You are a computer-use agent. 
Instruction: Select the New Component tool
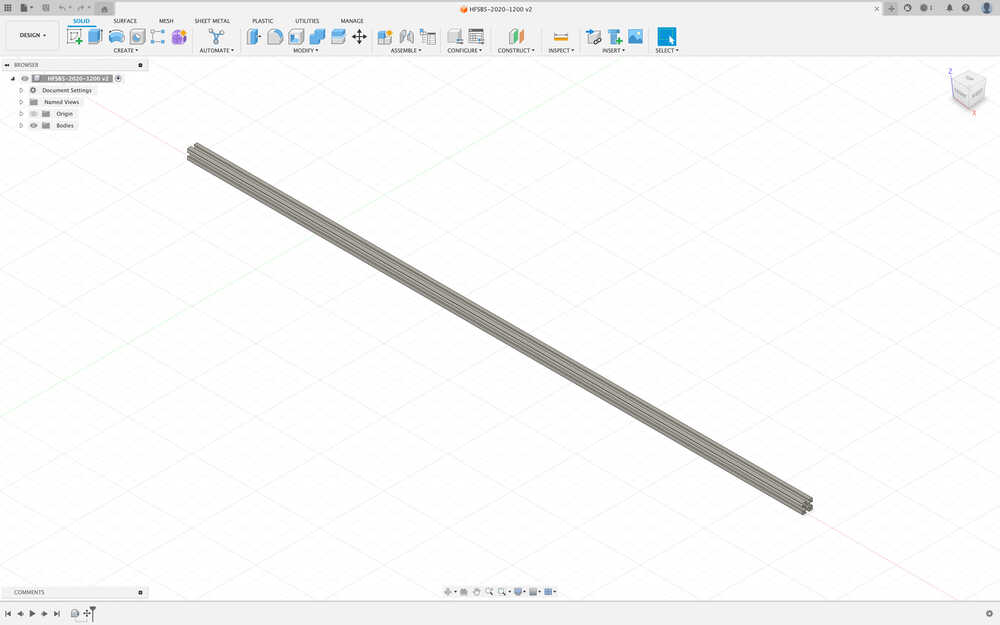pyautogui.click(x=385, y=36)
